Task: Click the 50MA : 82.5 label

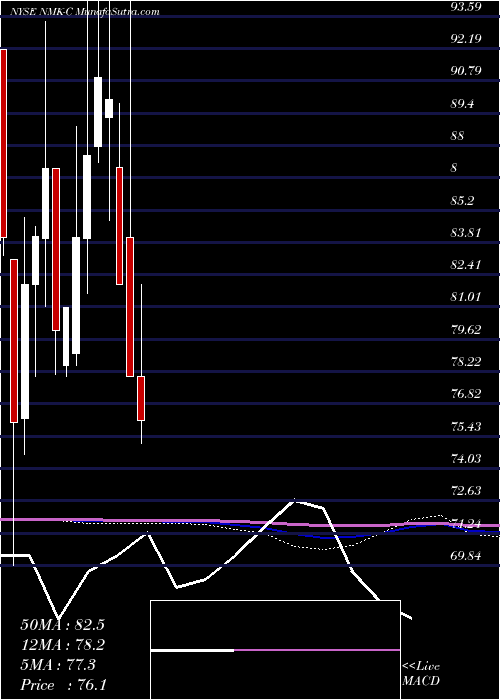Action: tap(62, 625)
